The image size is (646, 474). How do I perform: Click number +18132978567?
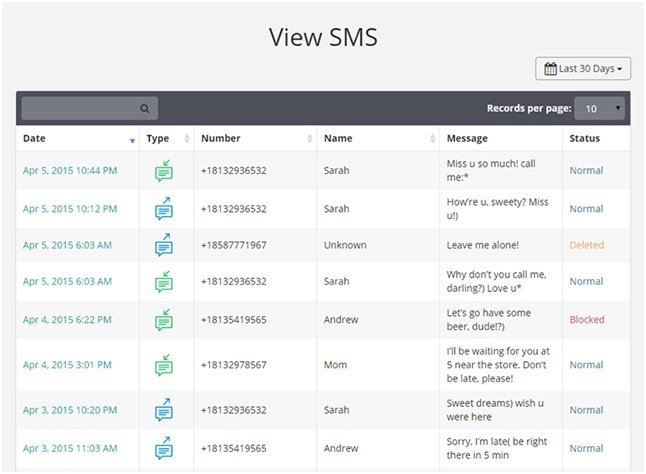pyautogui.click(x=234, y=365)
